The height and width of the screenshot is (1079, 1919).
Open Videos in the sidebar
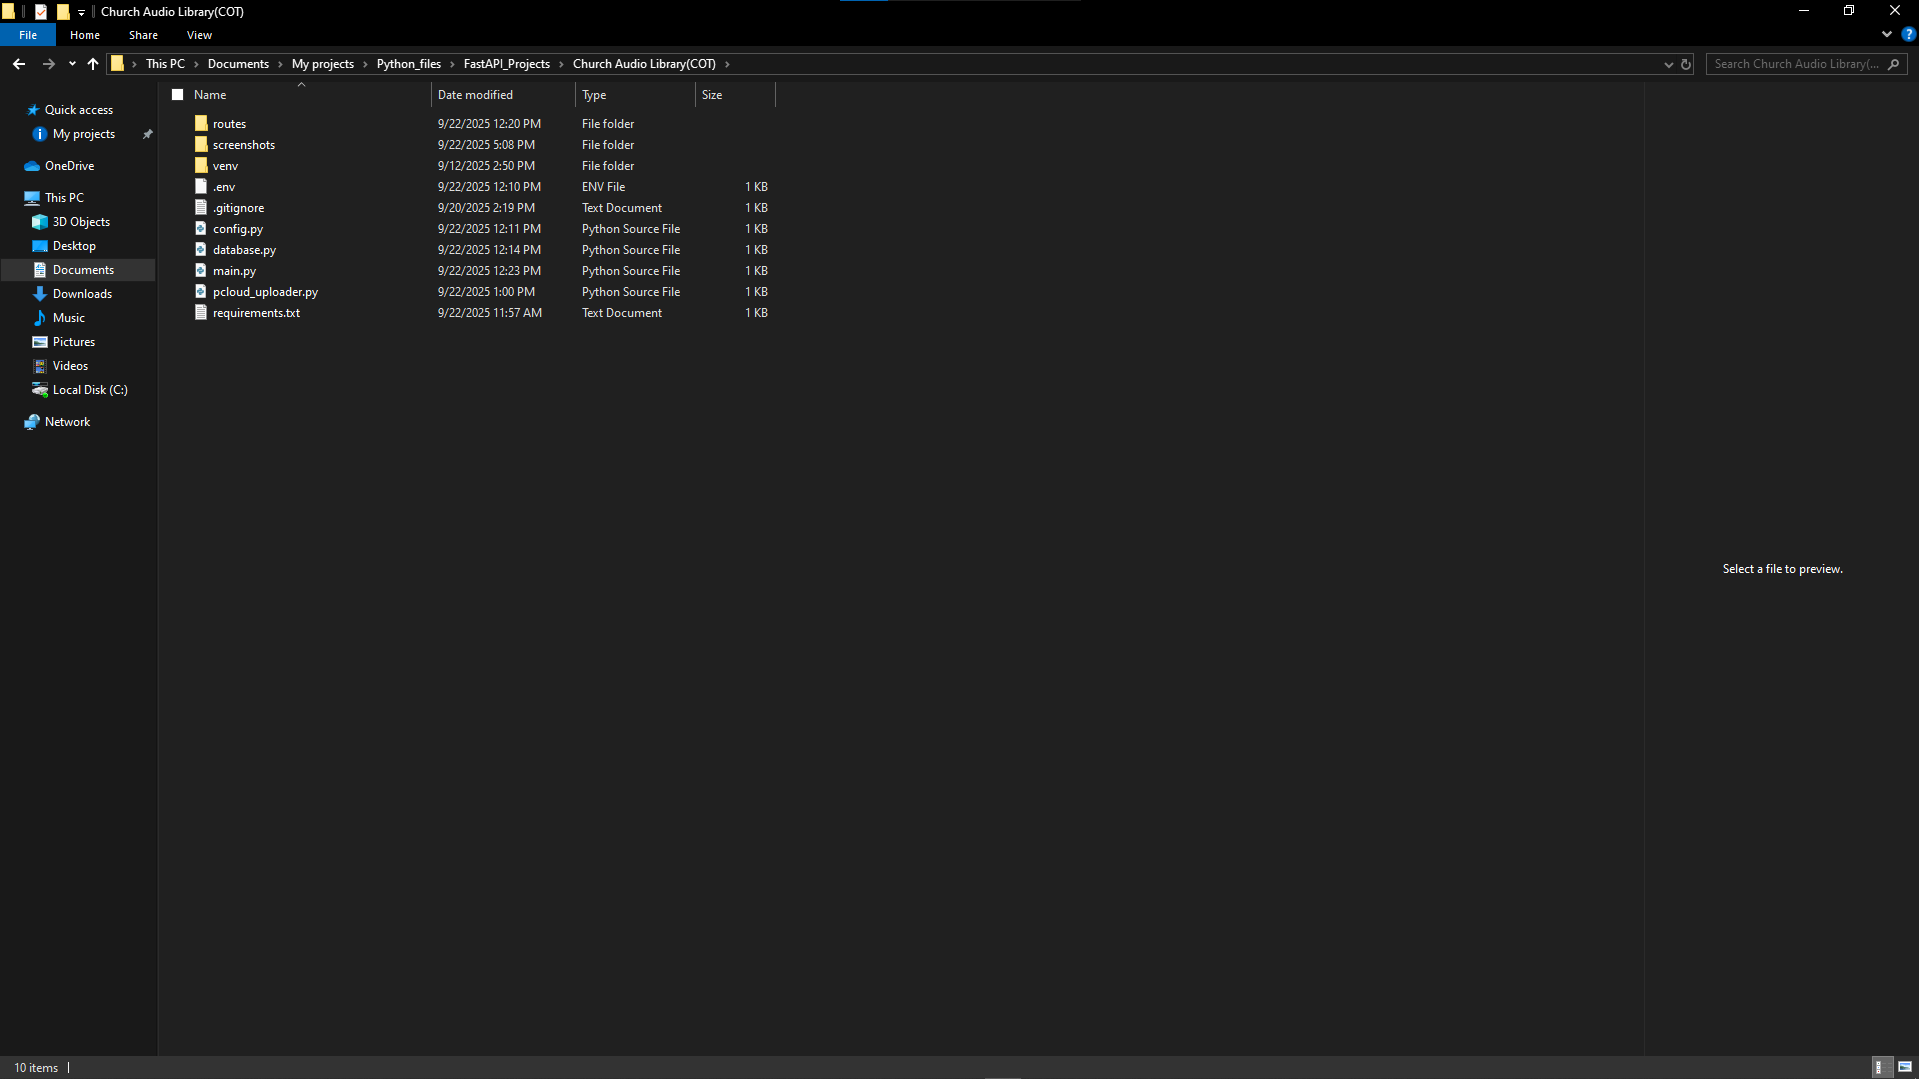coord(70,366)
